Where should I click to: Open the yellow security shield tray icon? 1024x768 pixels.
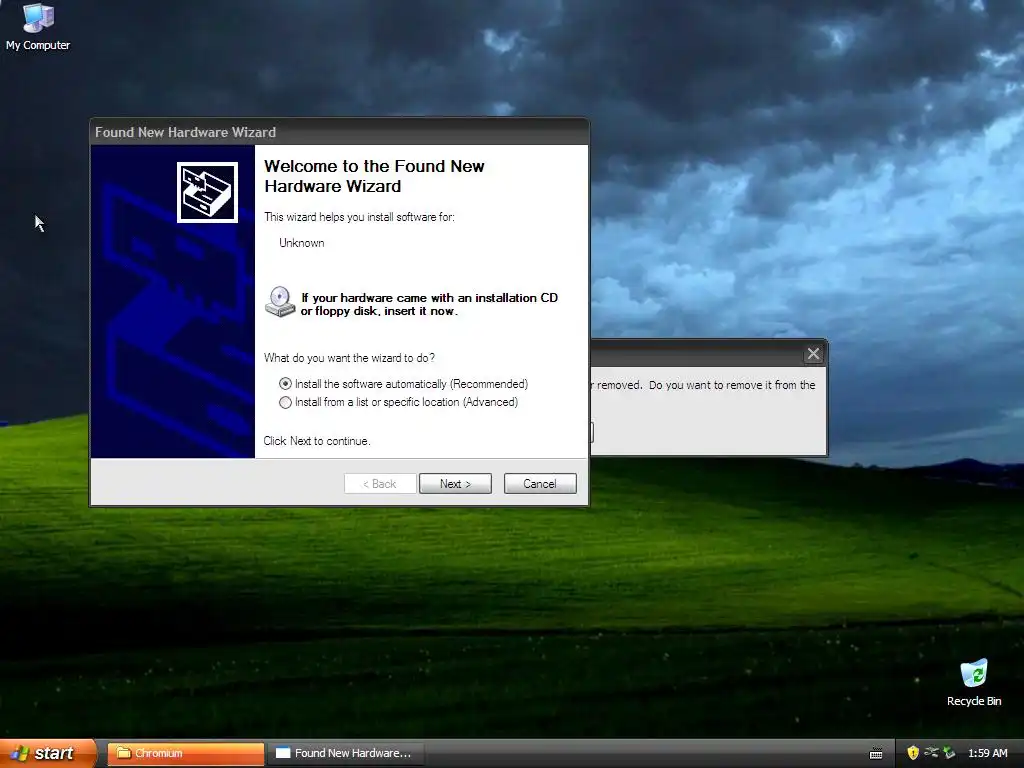913,753
